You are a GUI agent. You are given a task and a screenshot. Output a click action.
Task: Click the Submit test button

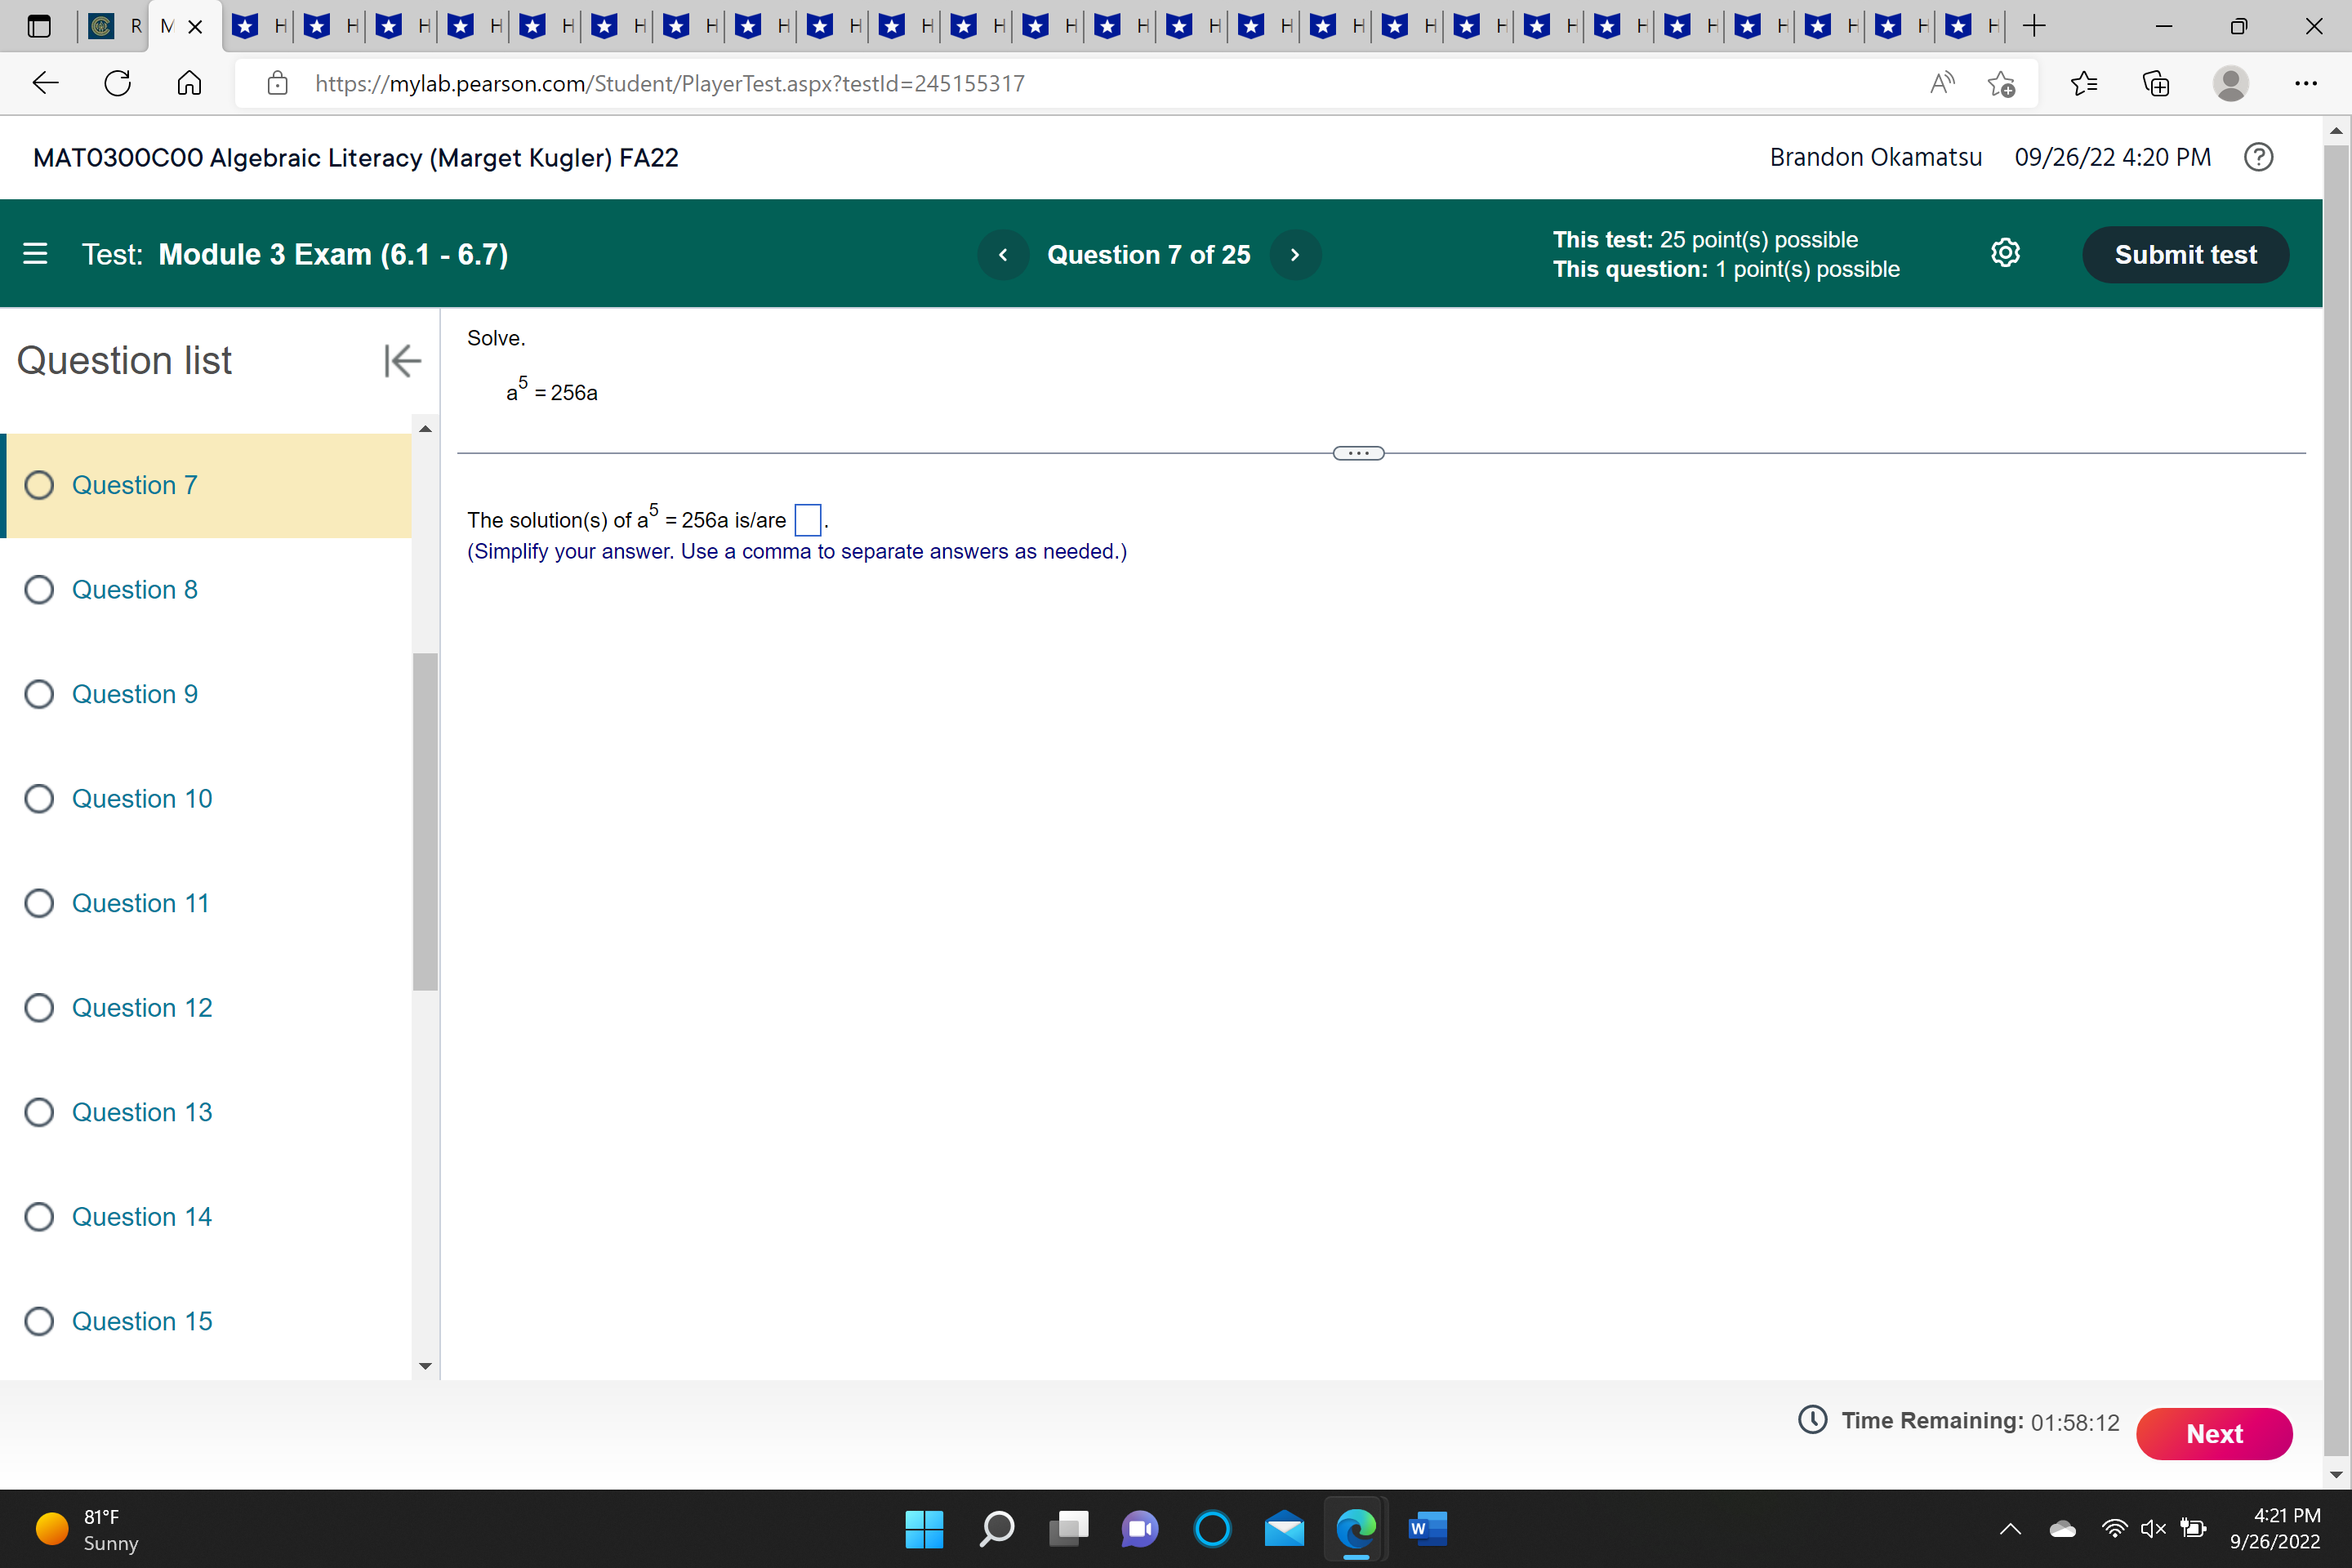click(x=2185, y=255)
